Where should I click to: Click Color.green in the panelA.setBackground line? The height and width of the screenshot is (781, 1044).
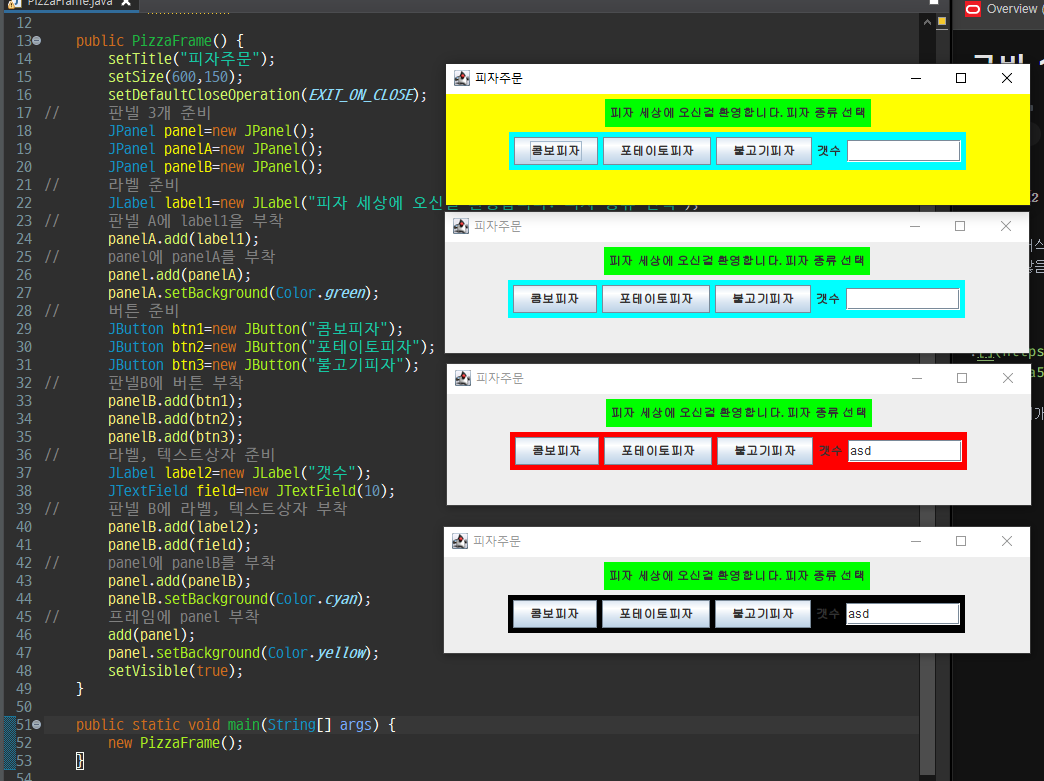click(320, 293)
